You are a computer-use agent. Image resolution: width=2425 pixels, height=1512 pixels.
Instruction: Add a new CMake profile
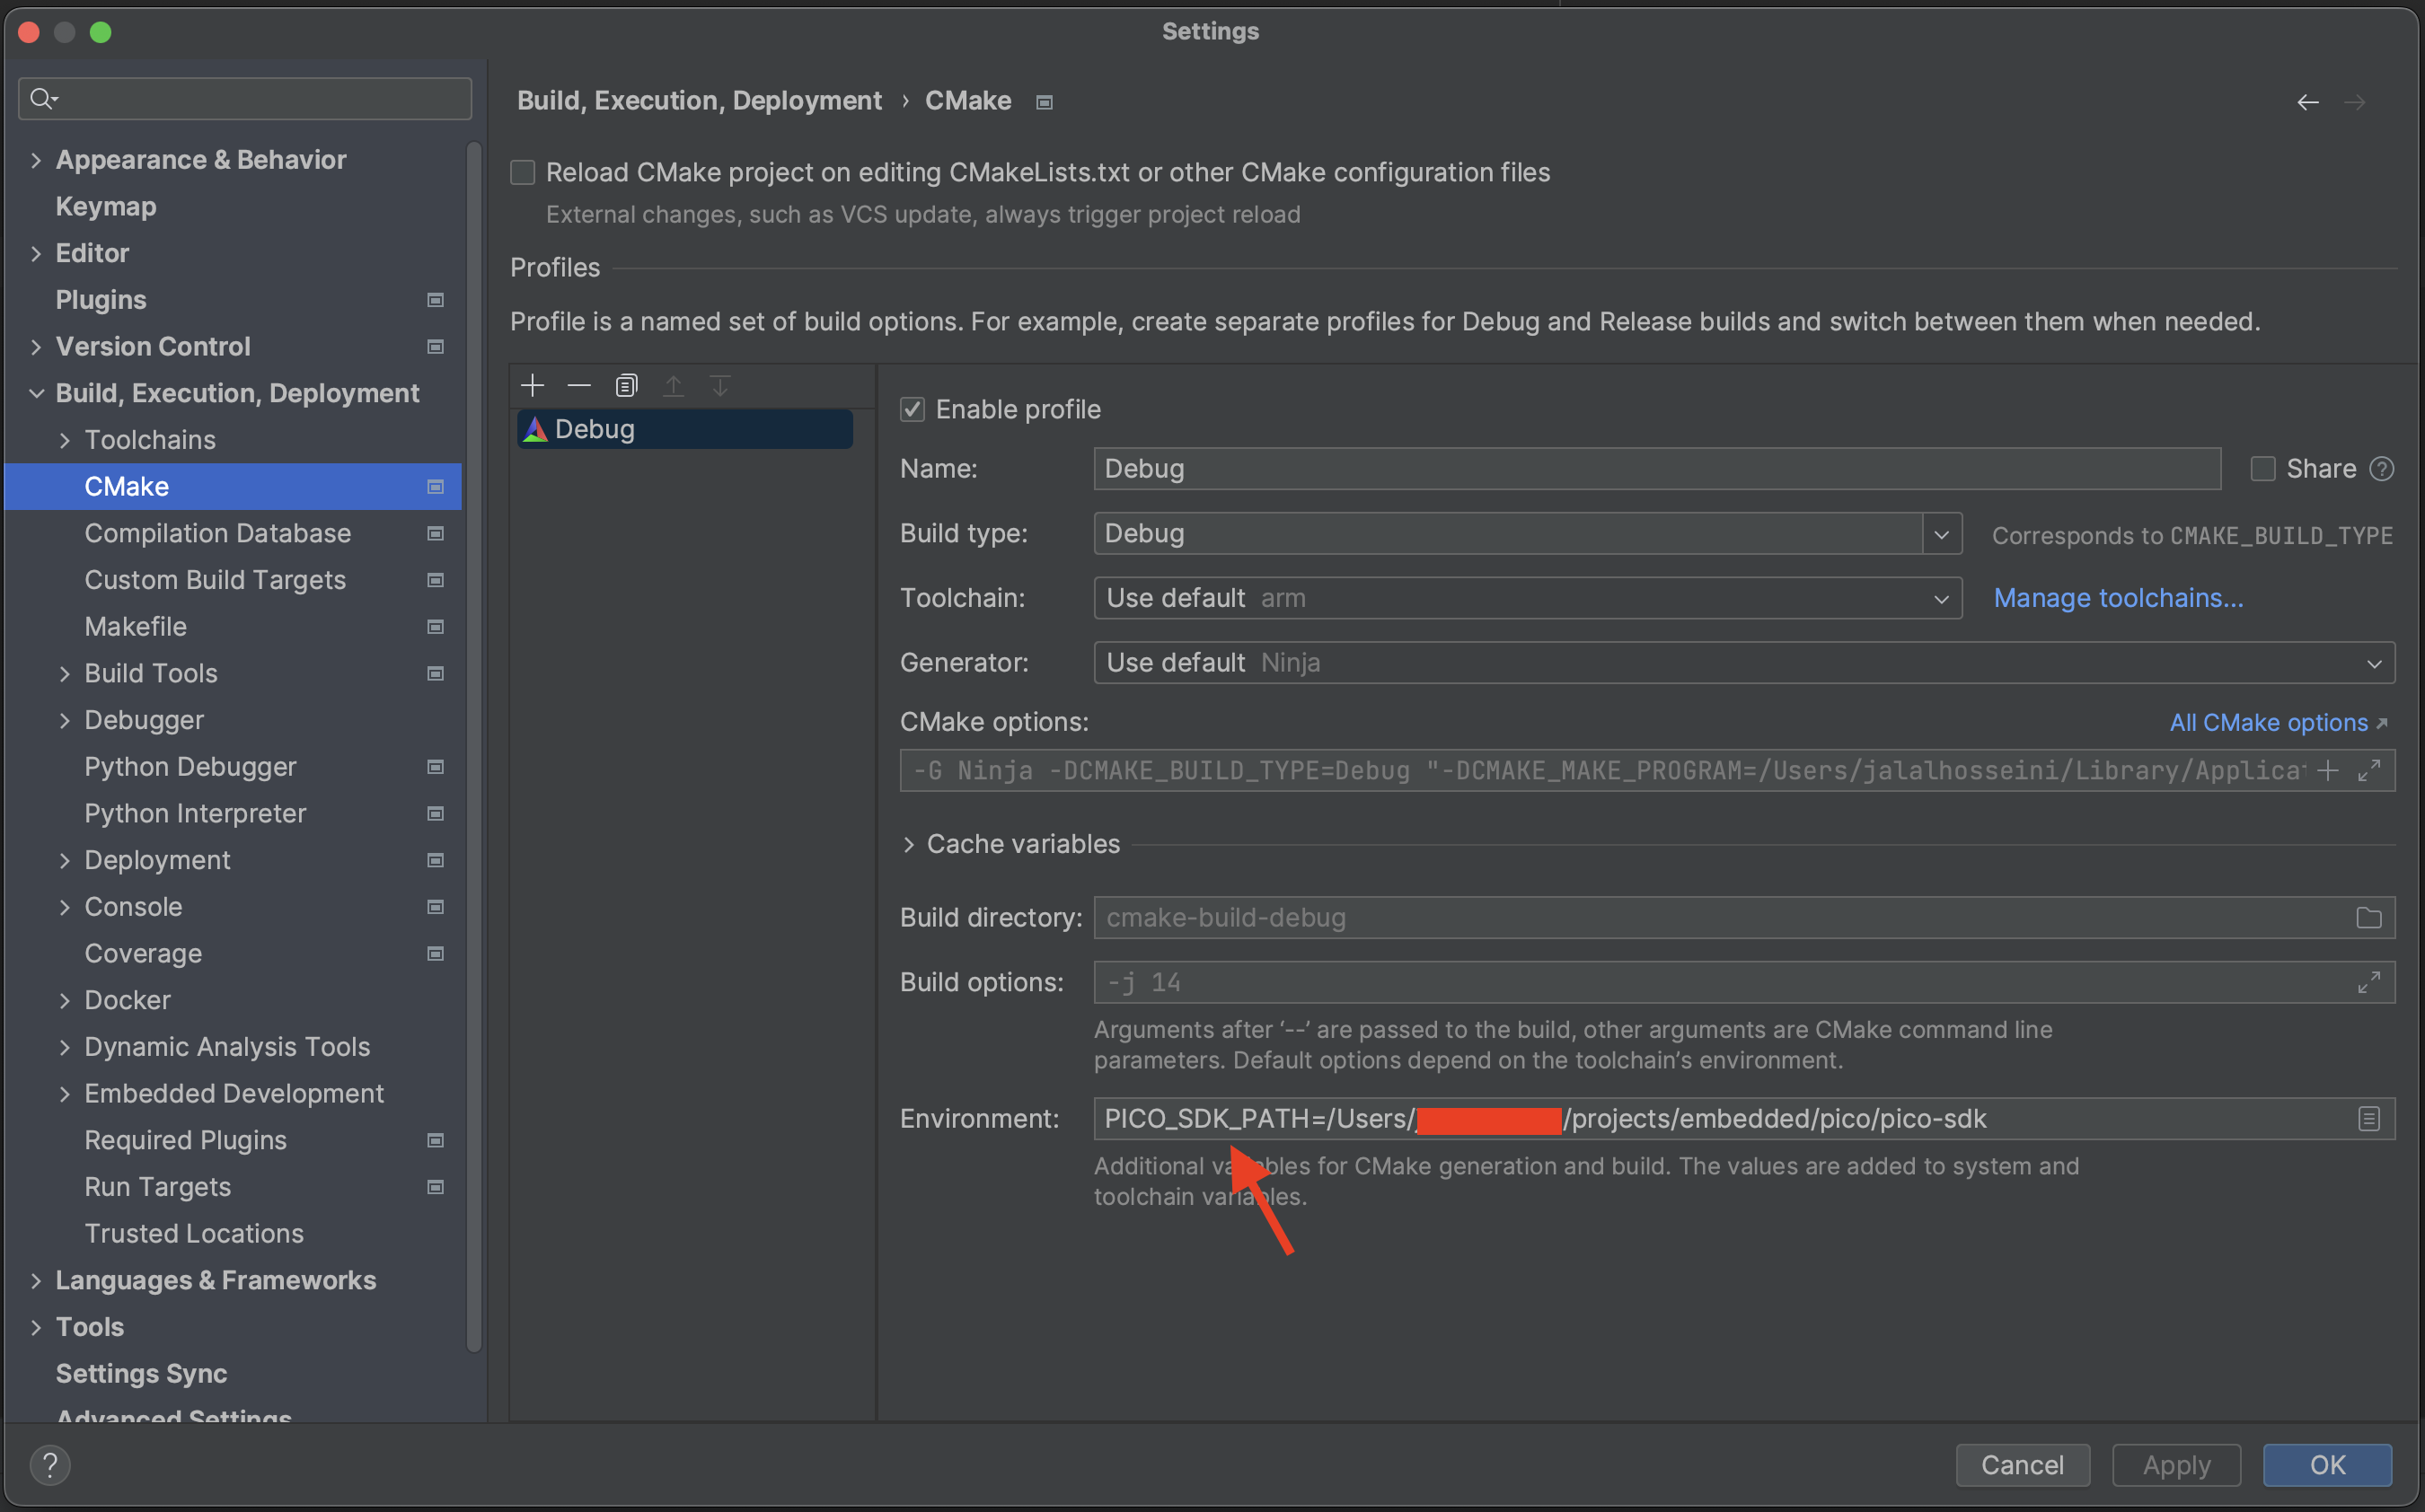(x=532, y=385)
